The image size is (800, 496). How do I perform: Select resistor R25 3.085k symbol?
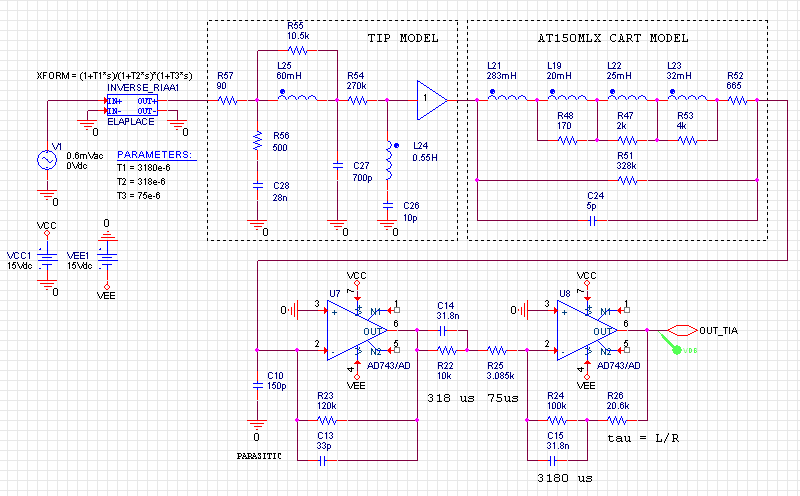497,350
